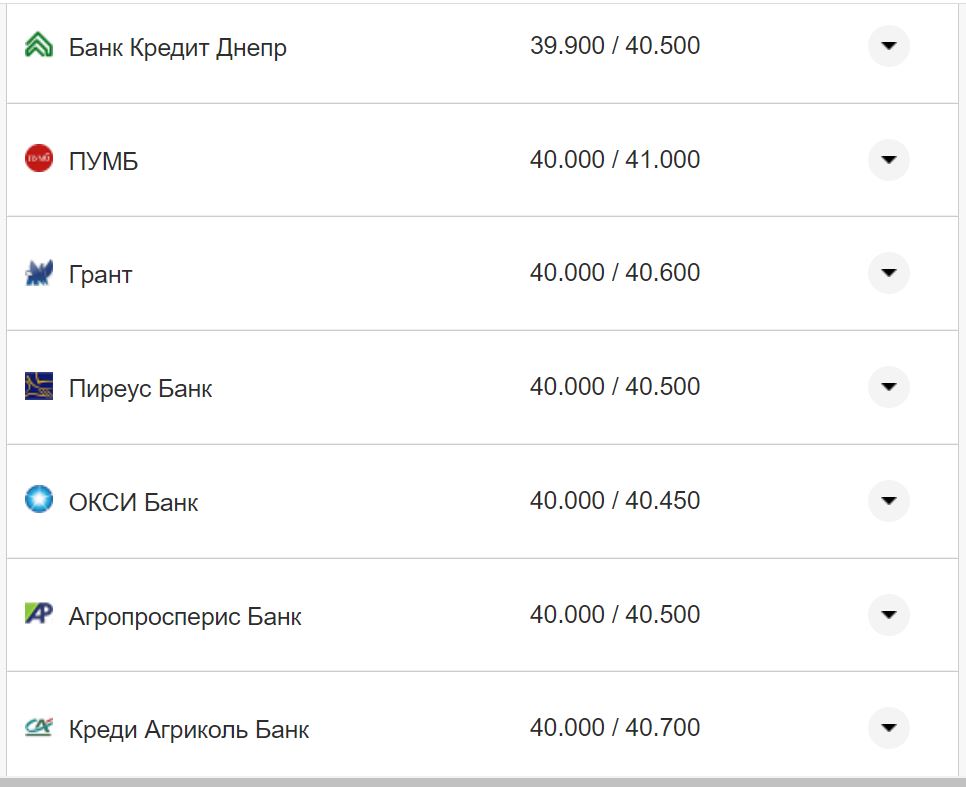Click the Грант bank logo icon
966x787 pixels.
(39, 273)
